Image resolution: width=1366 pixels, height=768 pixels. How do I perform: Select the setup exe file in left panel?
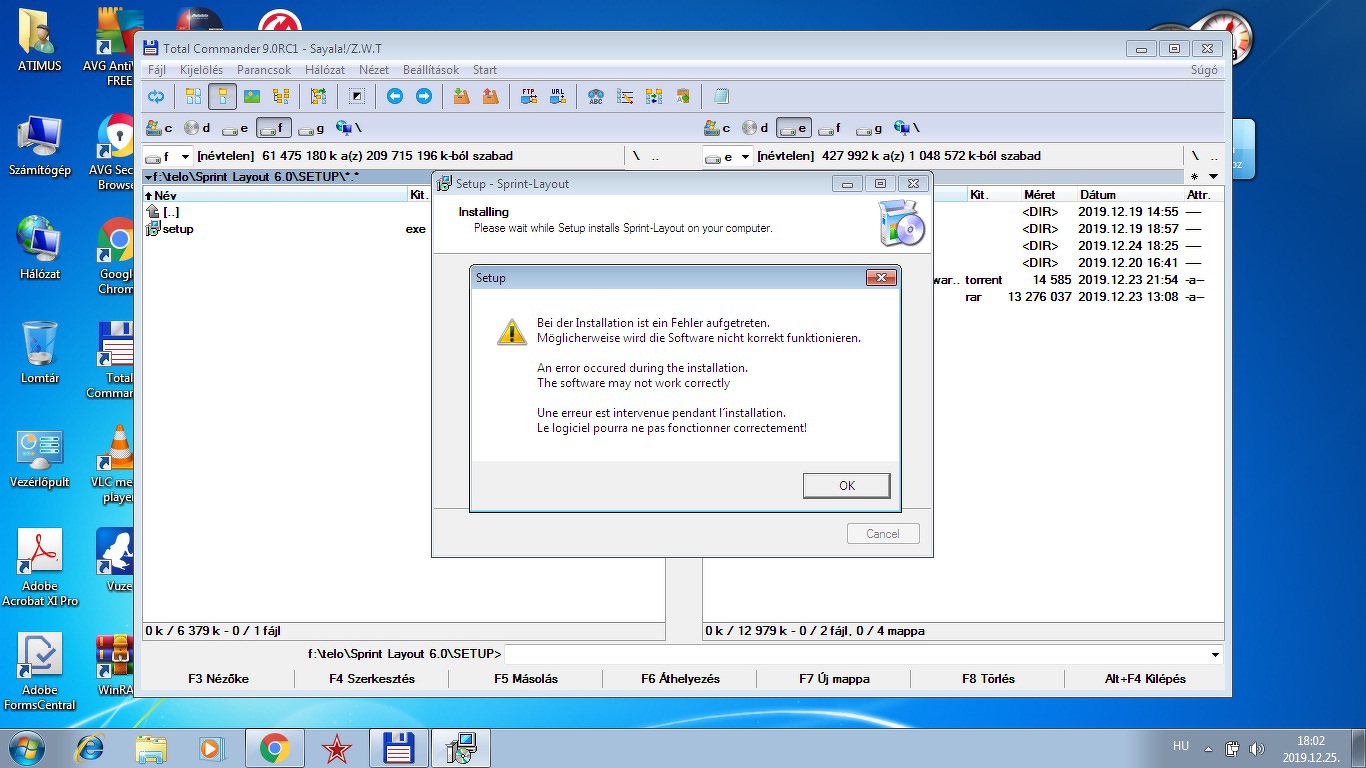(x=287, y=229)
